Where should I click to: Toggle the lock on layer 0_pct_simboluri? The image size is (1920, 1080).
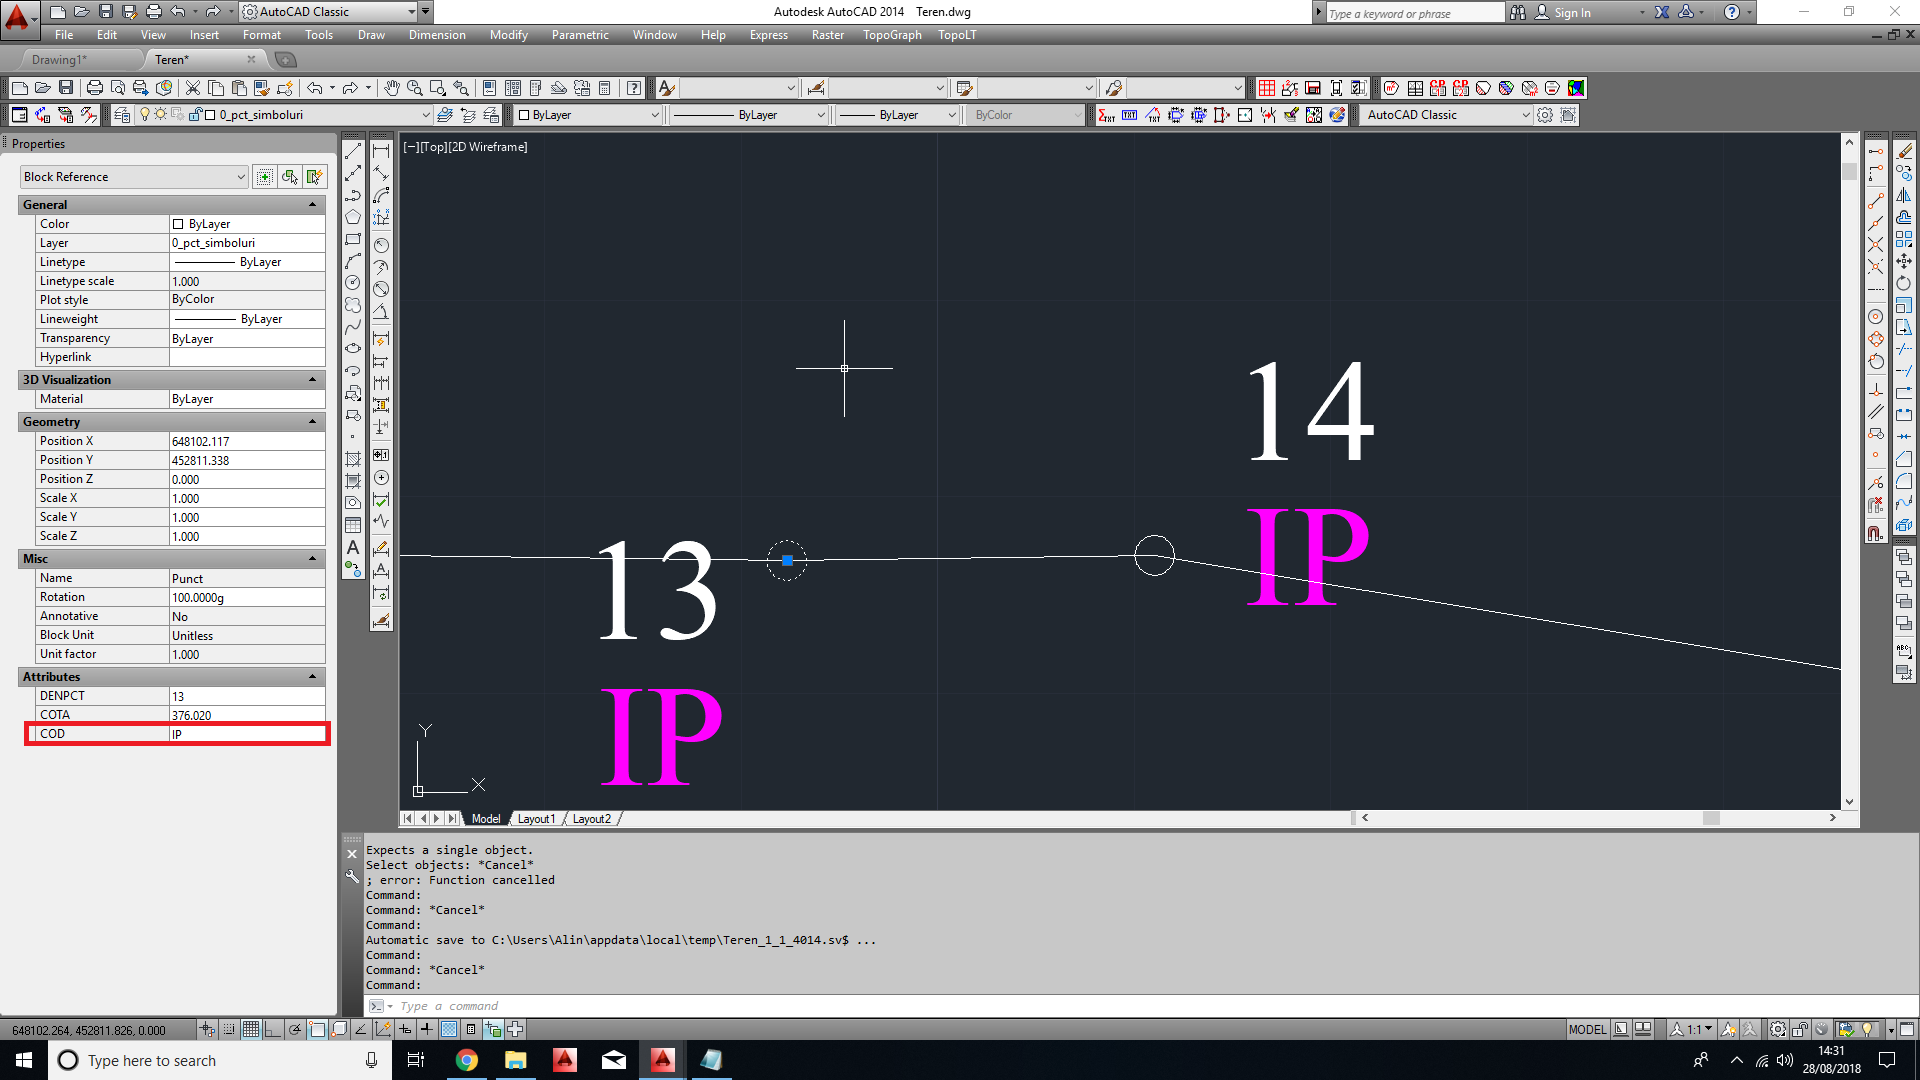pyautogui.click(x=196, y=114)
